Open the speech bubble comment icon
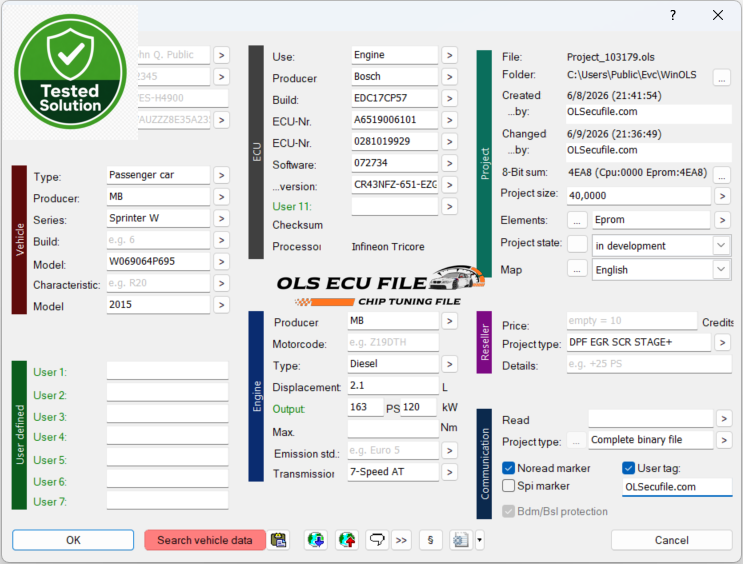The height and width of the screenshot is (564, 743). [377, 540]
